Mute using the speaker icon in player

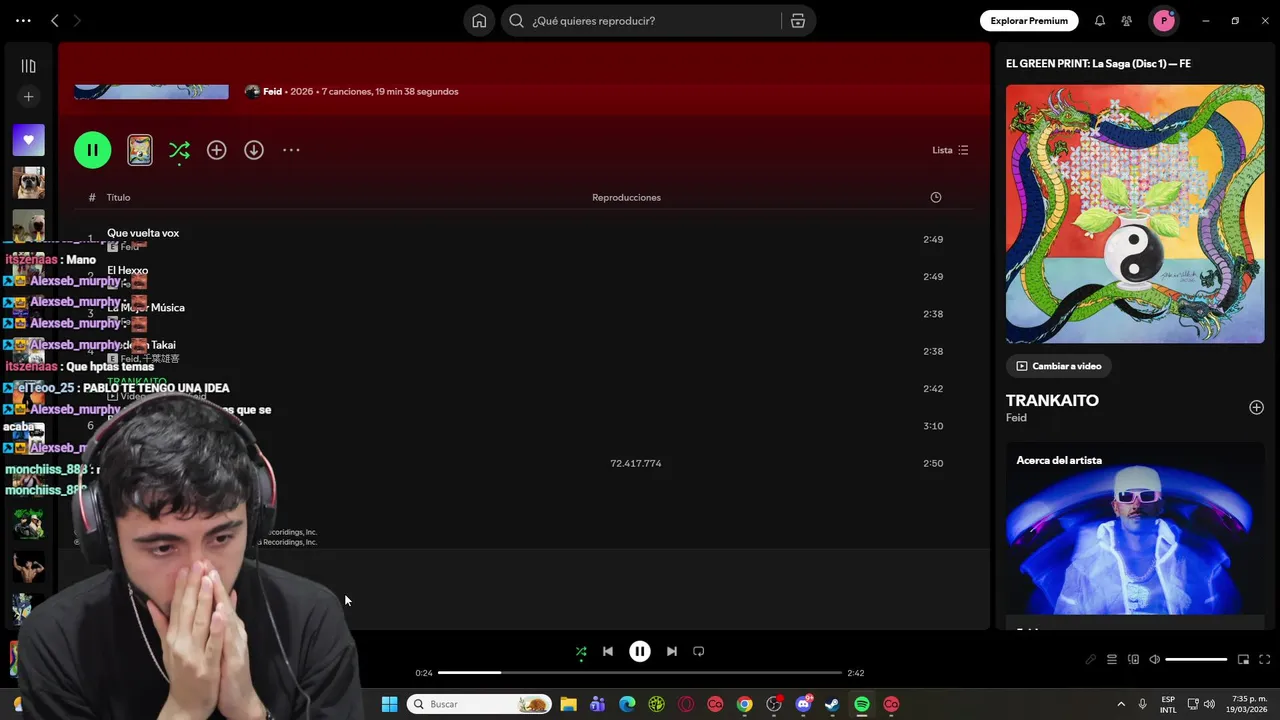pyautogui.click(x=1154, y=660)
